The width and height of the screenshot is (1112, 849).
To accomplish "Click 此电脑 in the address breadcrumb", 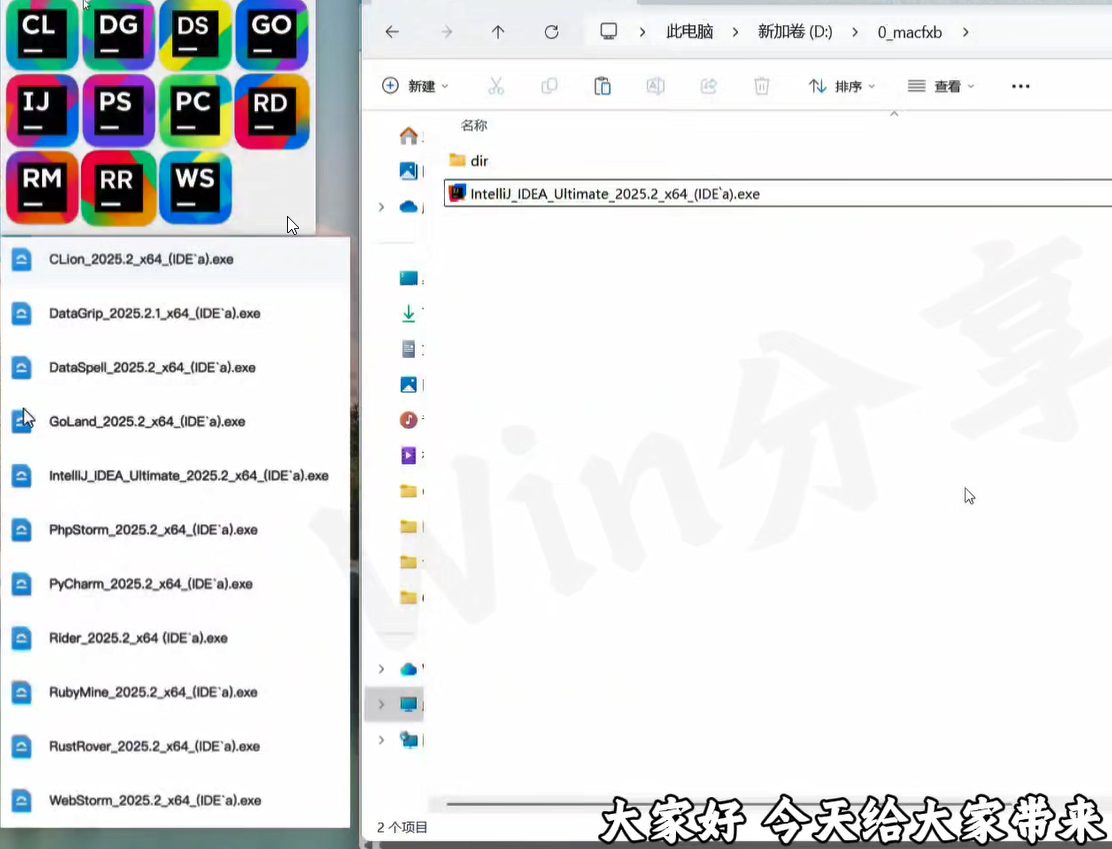I will pyautogui.click(x=689, y=32).
